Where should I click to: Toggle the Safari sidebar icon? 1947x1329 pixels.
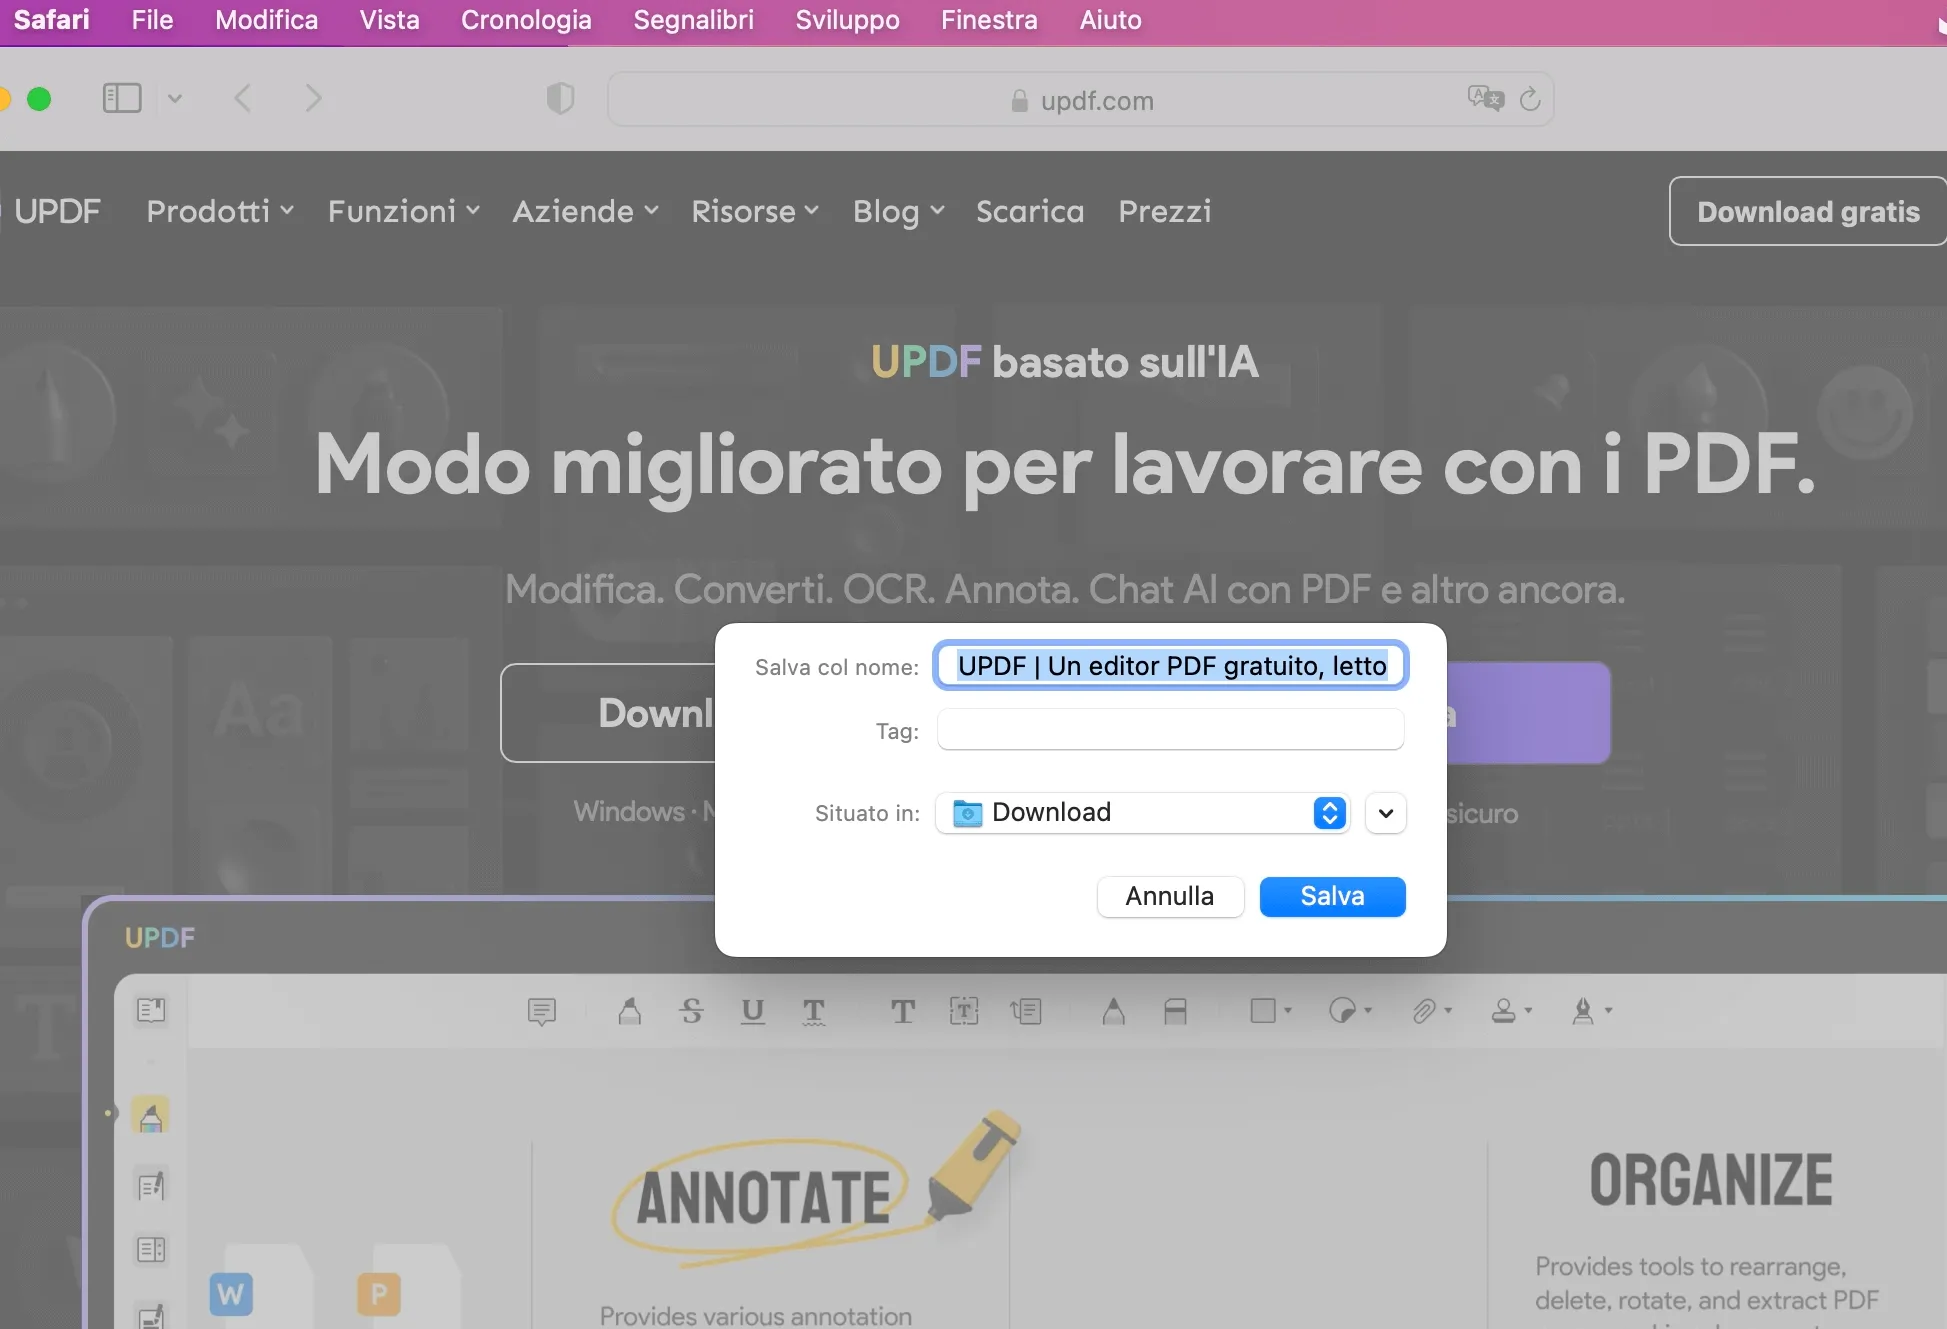[122, 98]
